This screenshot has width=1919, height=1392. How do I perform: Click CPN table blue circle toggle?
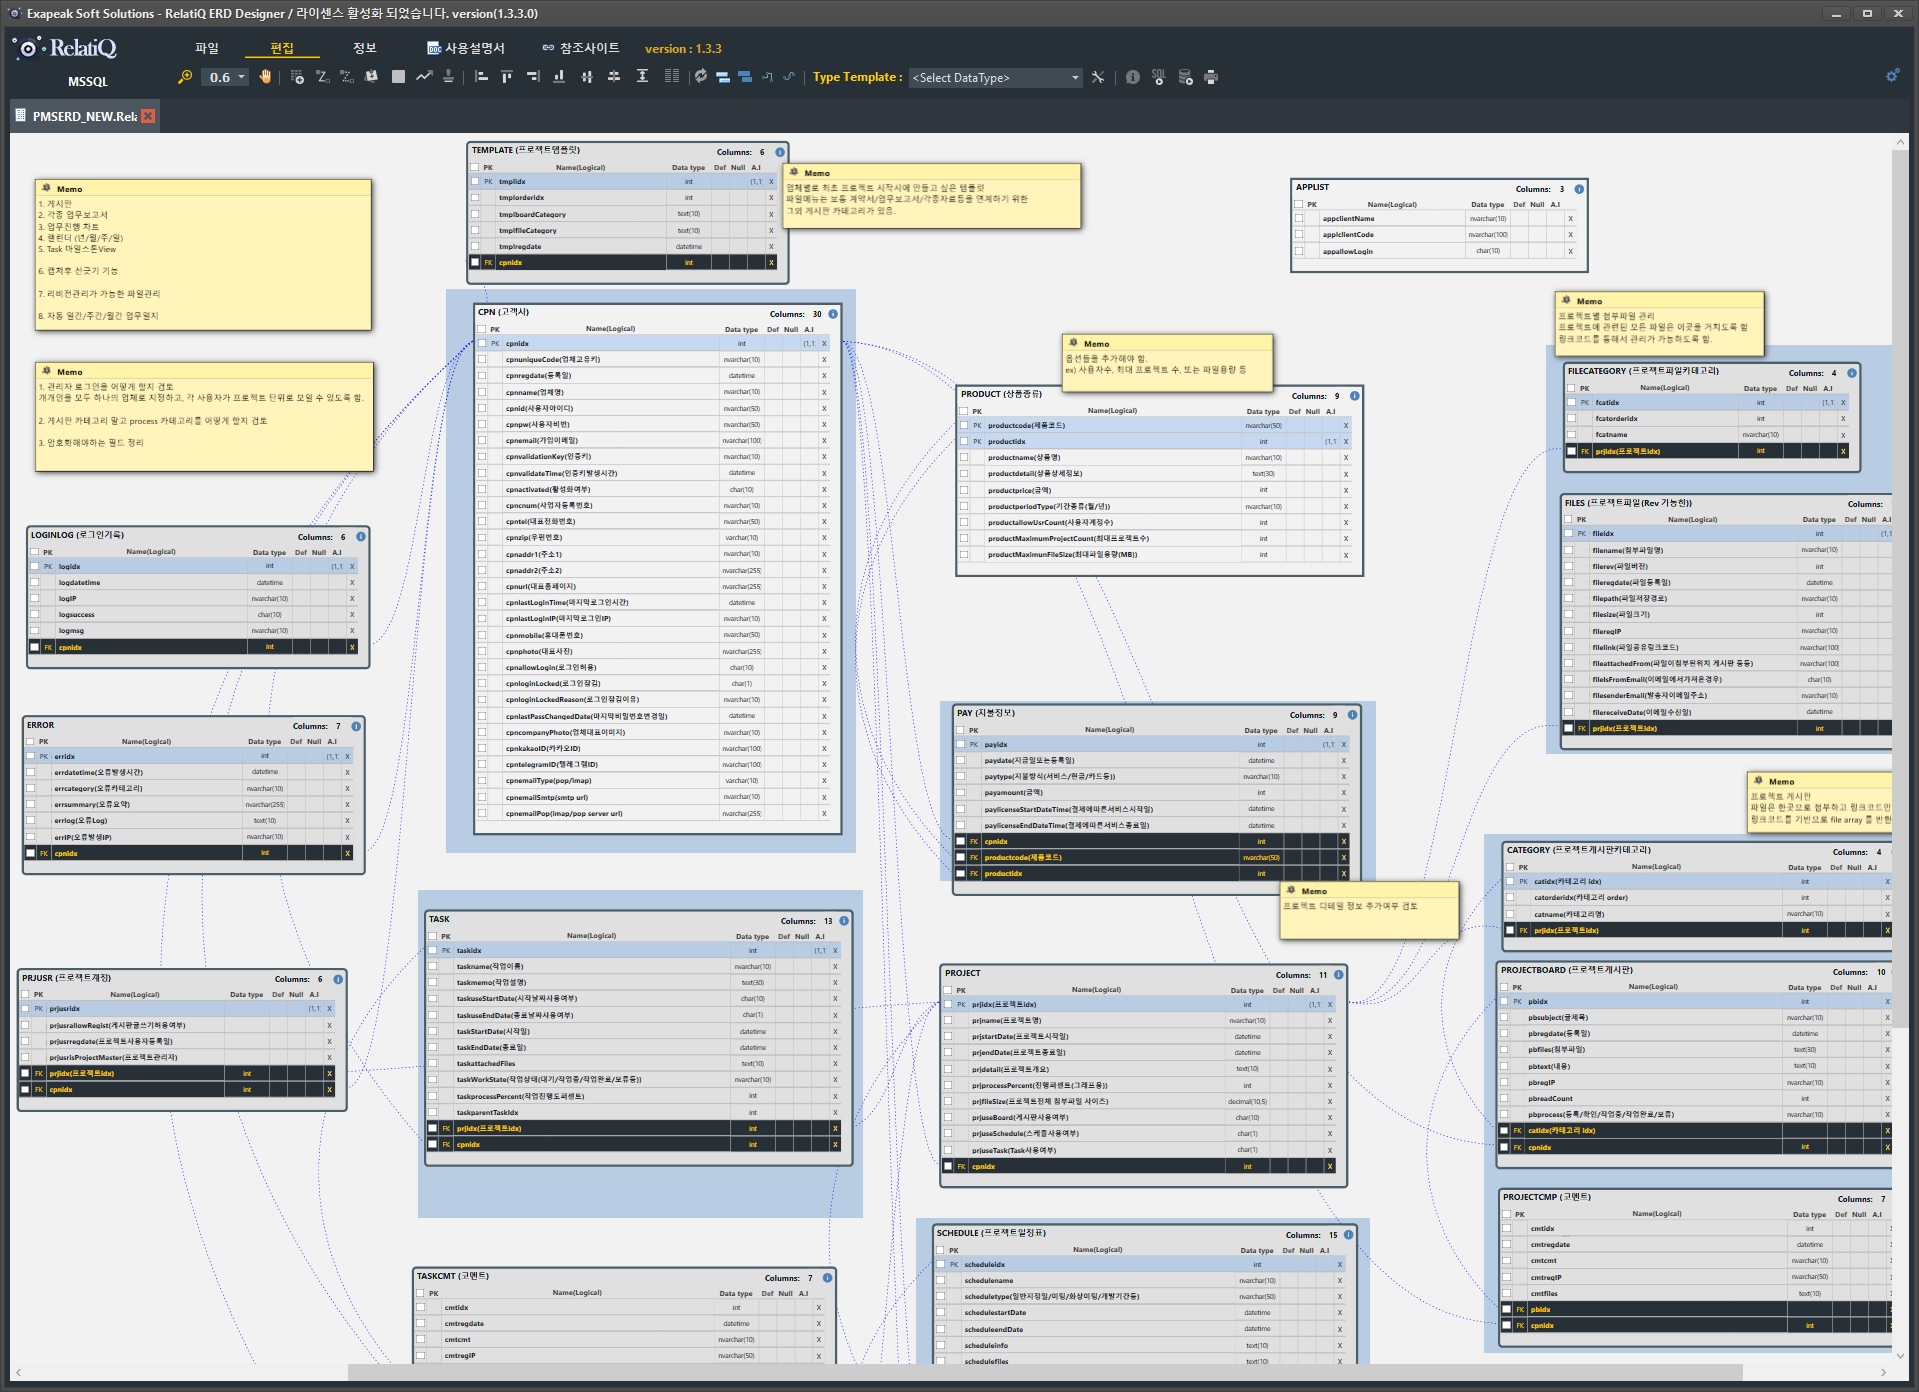click(x=833, y=314)
